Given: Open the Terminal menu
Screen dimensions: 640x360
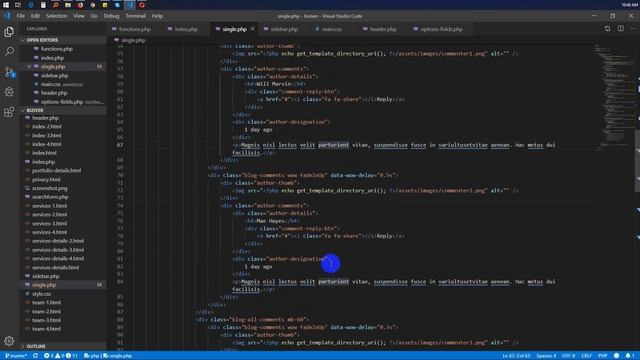Looking at the screenshot, I should (x=135, y=16).
